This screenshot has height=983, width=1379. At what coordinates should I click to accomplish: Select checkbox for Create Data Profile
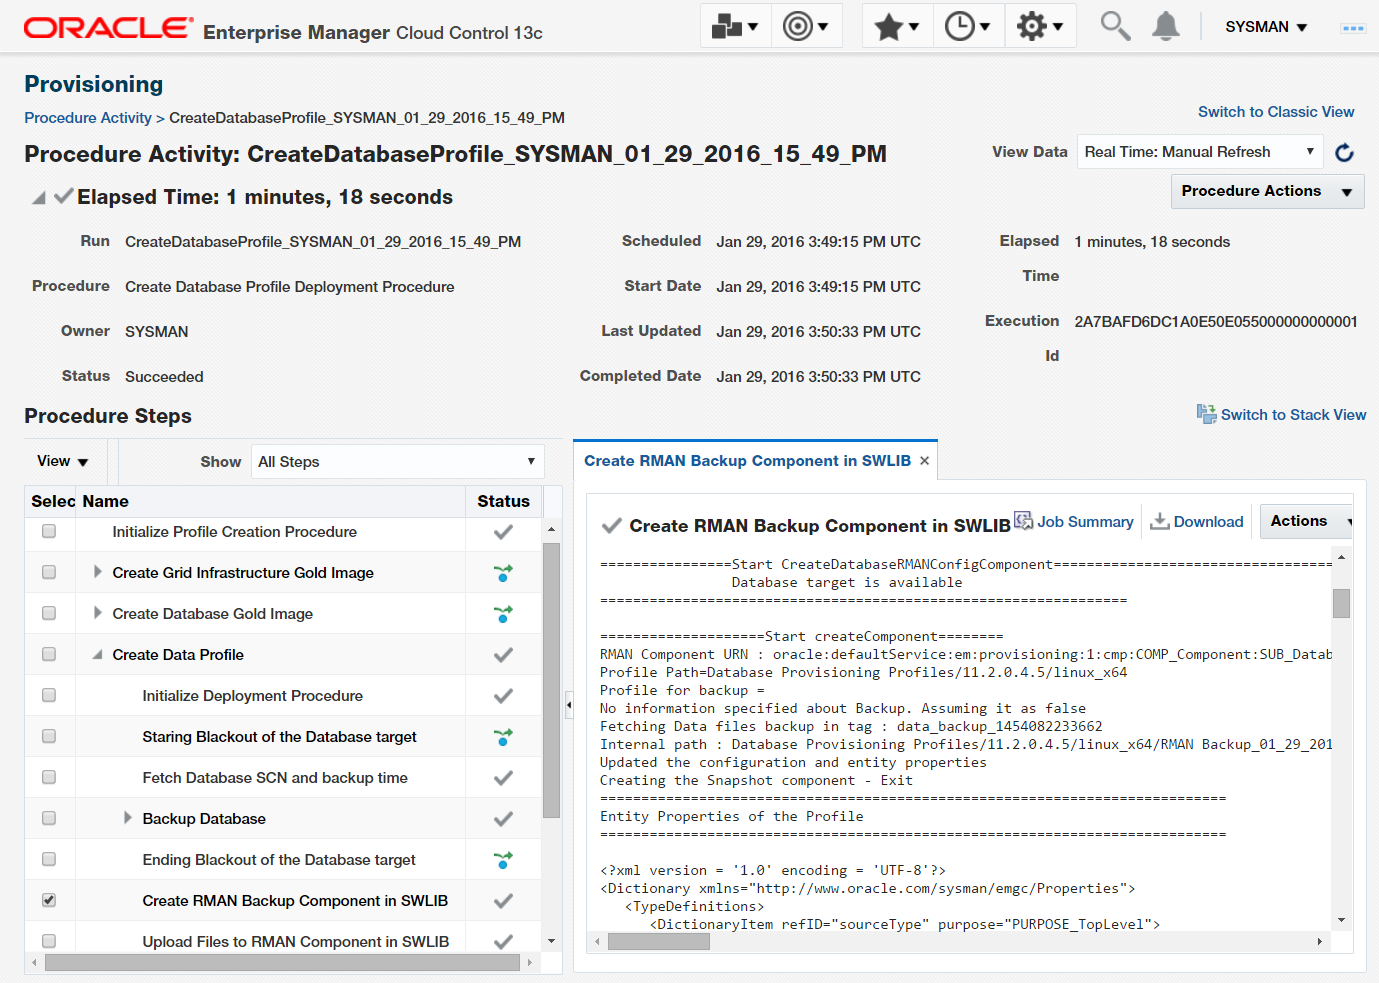pos(49,654)
